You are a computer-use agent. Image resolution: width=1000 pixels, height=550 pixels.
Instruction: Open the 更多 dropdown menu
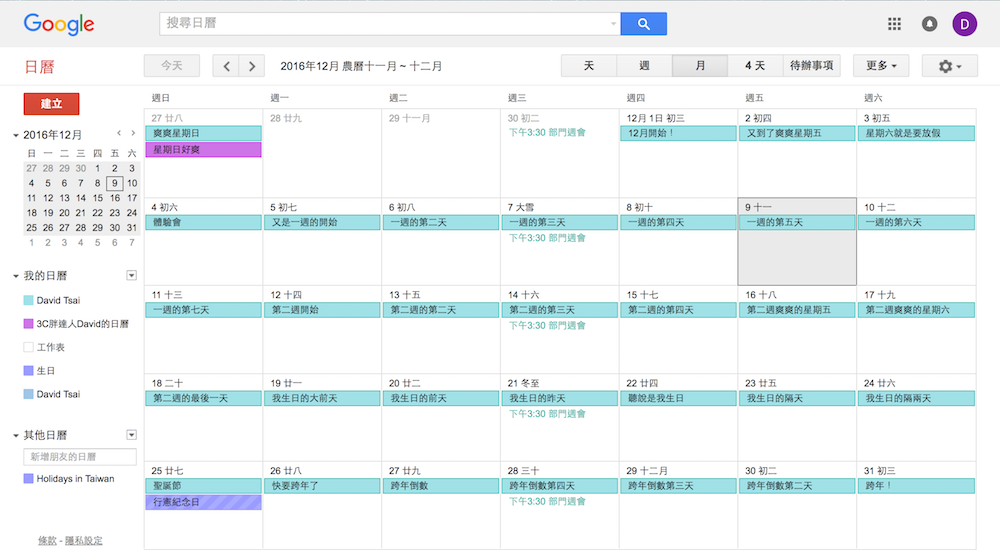click(880, 66)
